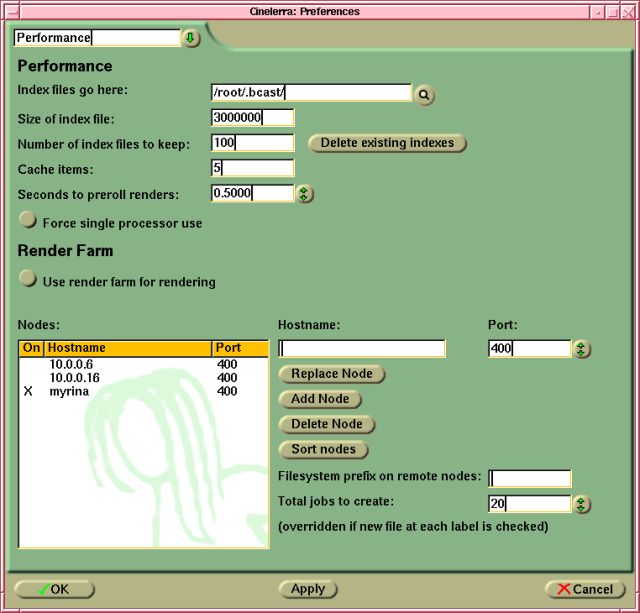640x613 pixels.
Task: Click the seconds to preroll spinner arrows
Action: [305, 194]
